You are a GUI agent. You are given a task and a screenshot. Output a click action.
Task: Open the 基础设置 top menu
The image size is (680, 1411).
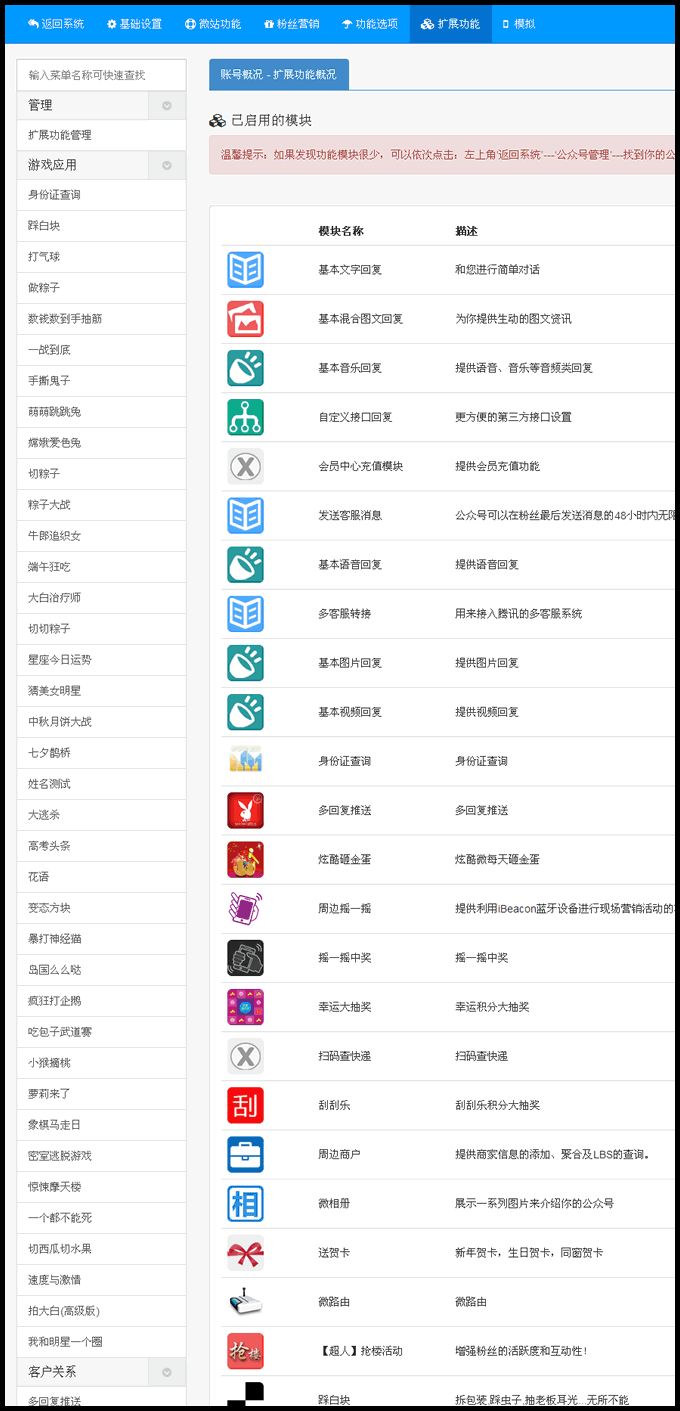tap(134, 24)
